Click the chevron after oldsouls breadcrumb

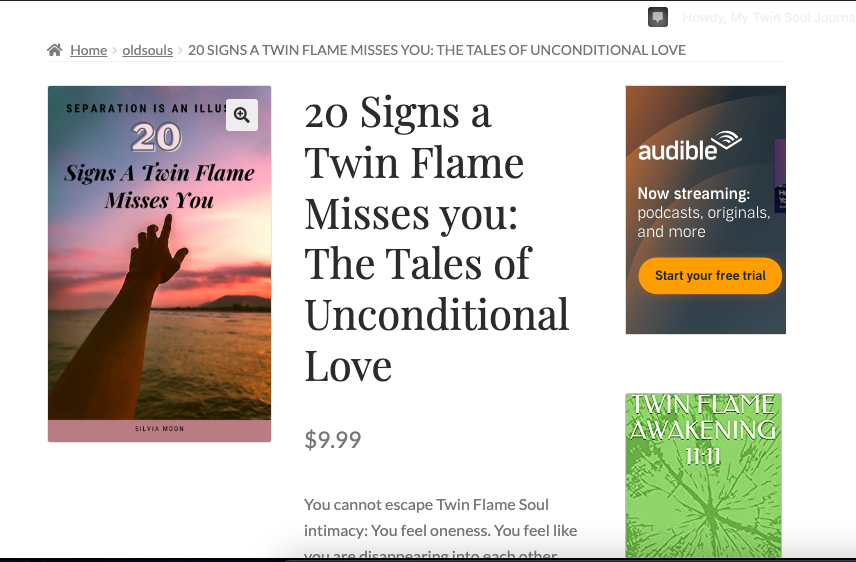[180, 50]
